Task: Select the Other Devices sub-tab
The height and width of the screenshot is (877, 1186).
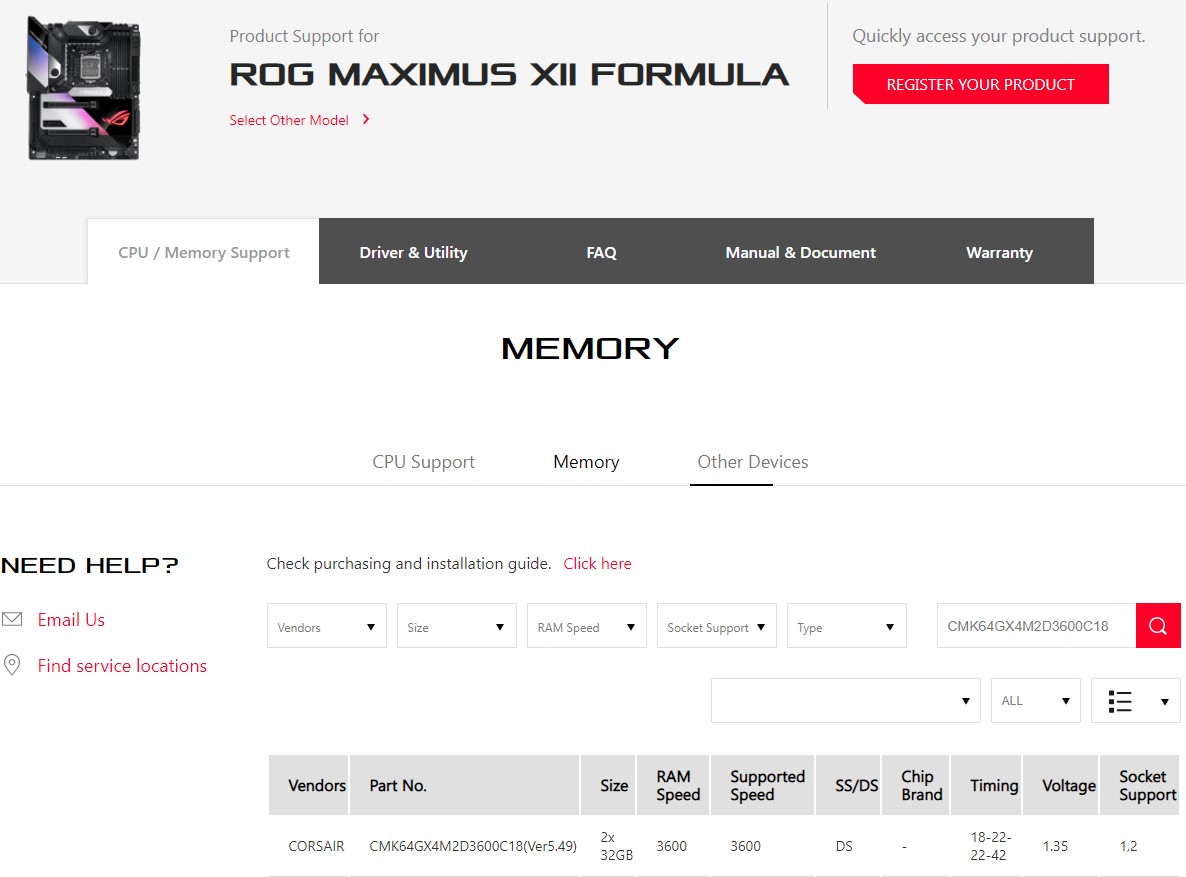Action: (753, 462)
